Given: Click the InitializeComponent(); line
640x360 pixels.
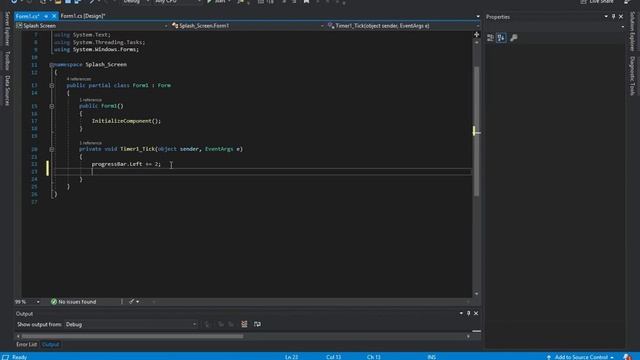Looking at the screenshot, I should 126,121.
